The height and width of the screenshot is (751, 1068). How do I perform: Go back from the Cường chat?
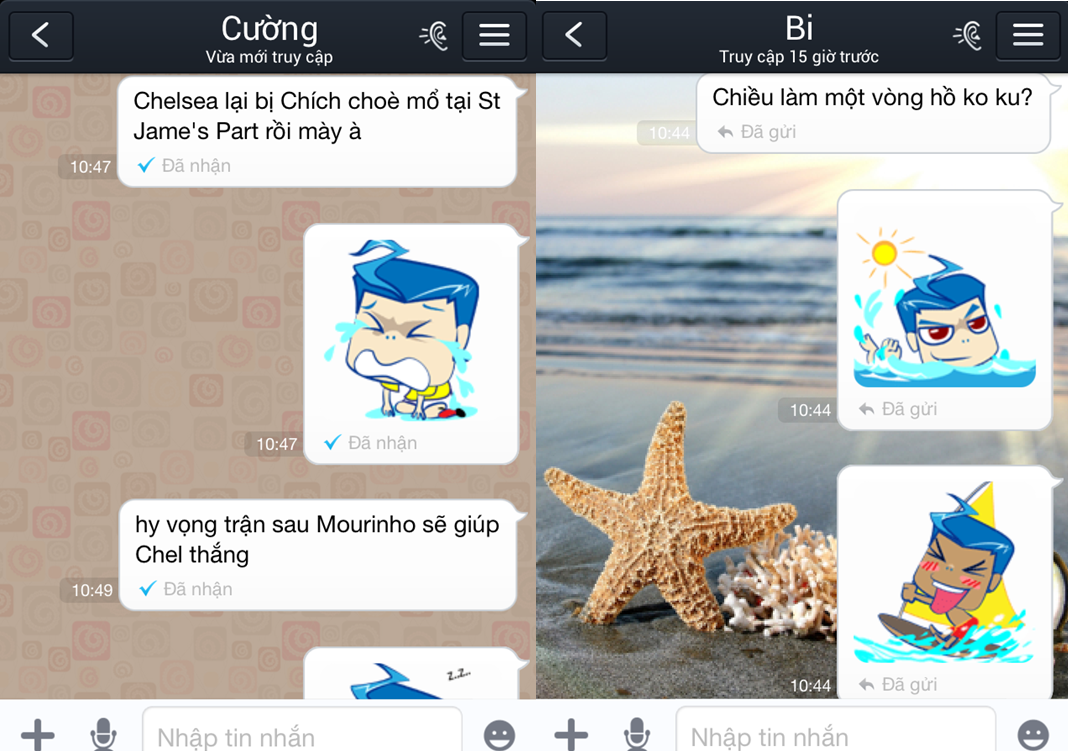[41, 35]
